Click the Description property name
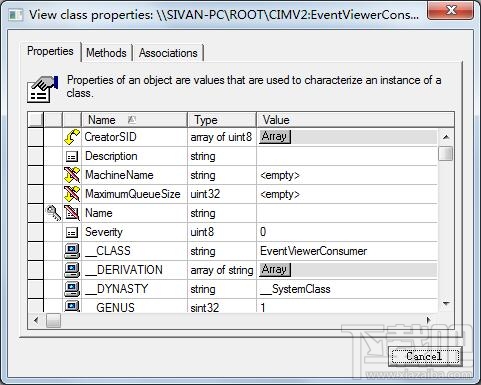 (x=111, y=156)
